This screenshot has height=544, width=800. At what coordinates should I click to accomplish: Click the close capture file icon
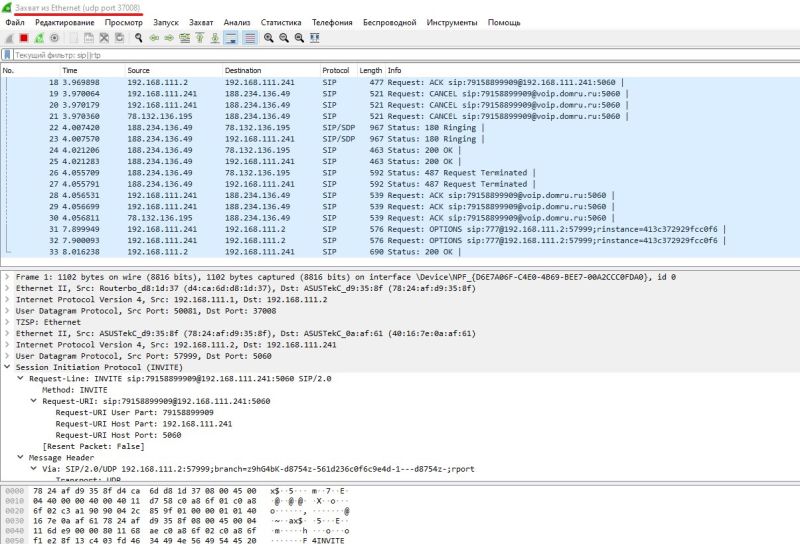pos(104,38)
